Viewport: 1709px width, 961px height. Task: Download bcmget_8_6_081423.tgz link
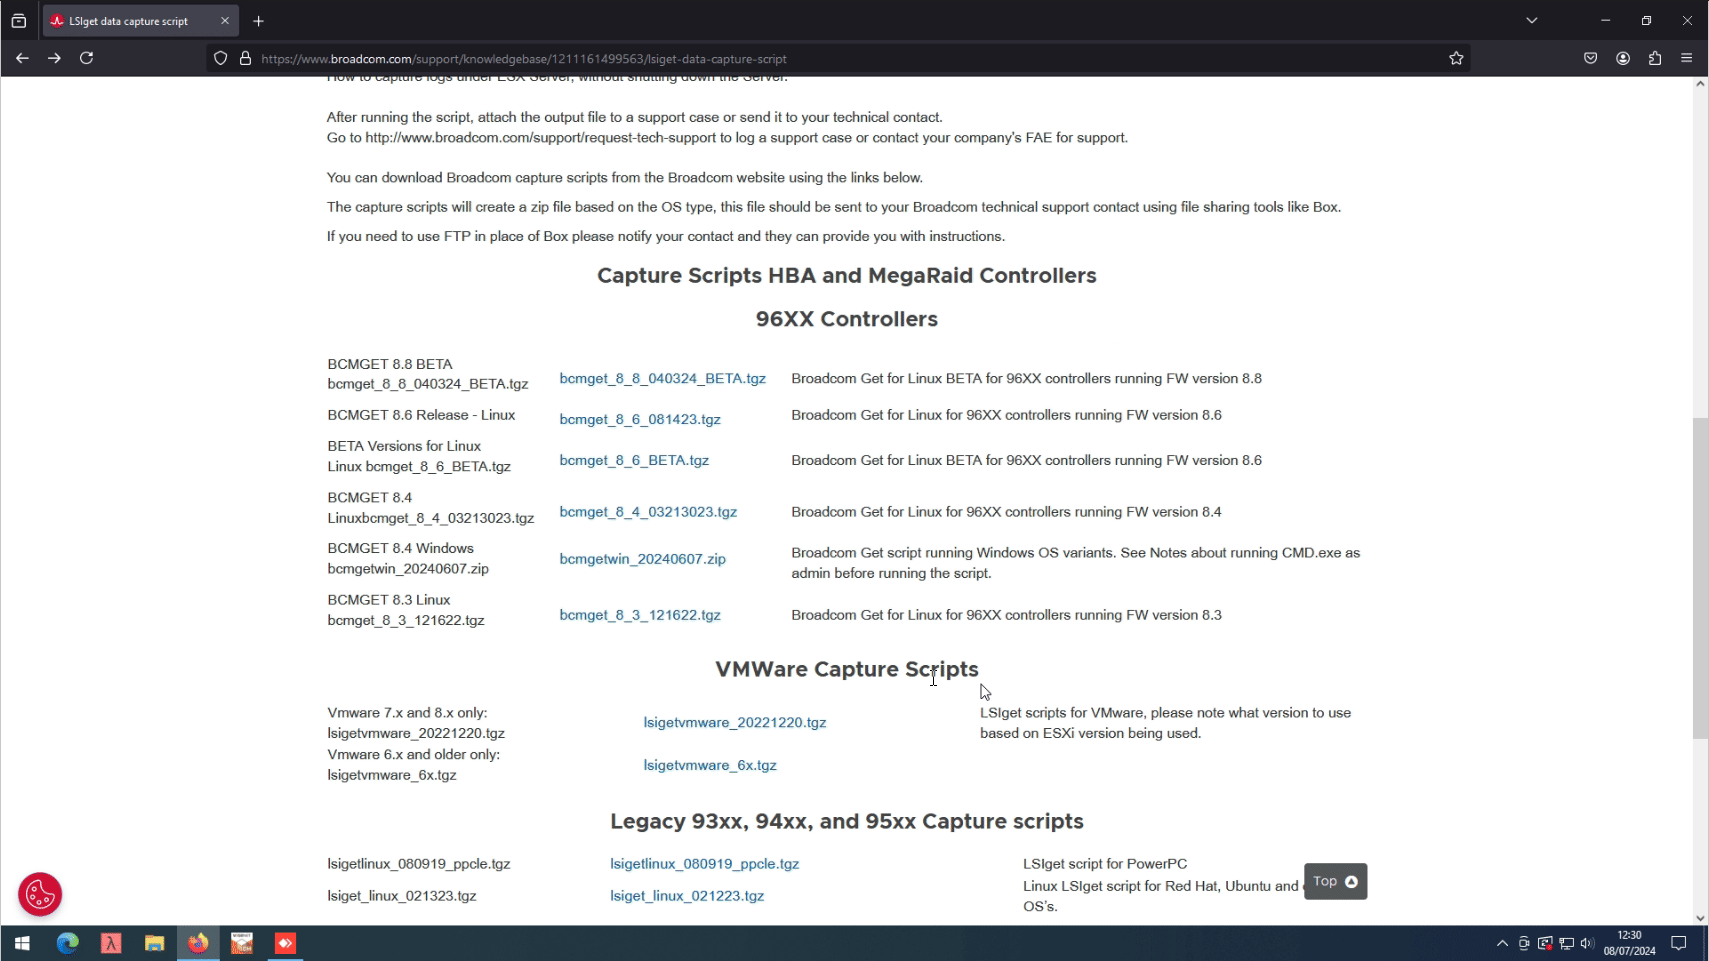[x=640, y=420]
